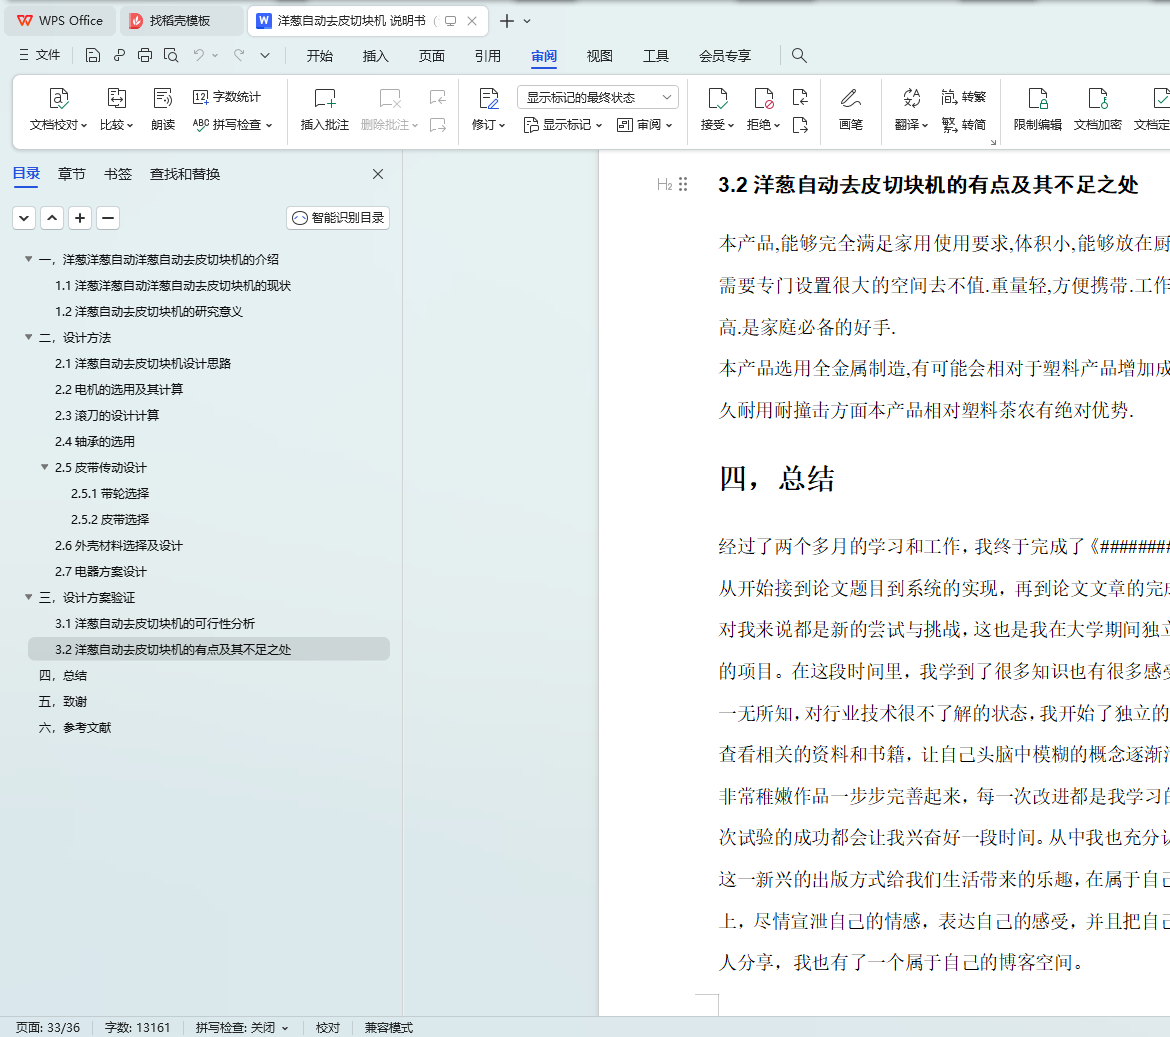This screenshot has height=1037, width=1170.
Task: Collapse the 二, 设计方法 outline section
Action: 28,337
